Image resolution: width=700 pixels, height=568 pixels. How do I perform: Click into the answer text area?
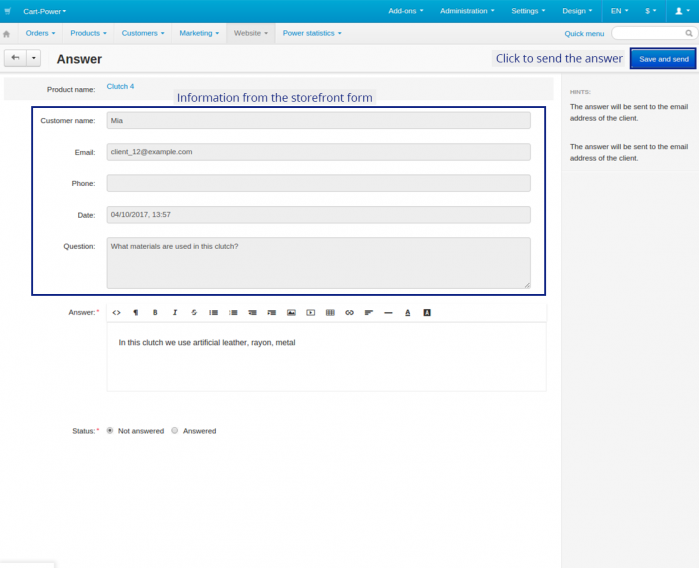point(326,357)
